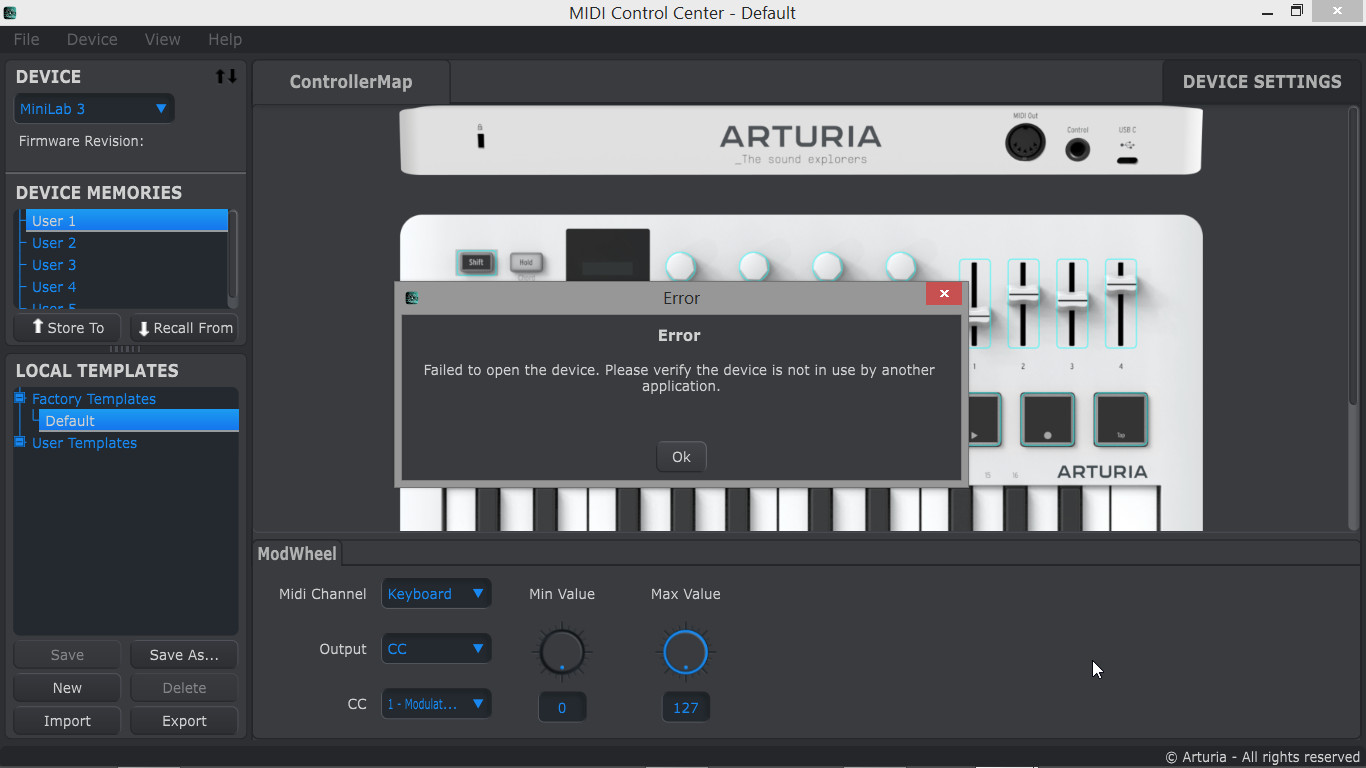Screen dimensions: 1366x768
Task: Collapse the User Templates tree node
Action: tap(19, 442)
